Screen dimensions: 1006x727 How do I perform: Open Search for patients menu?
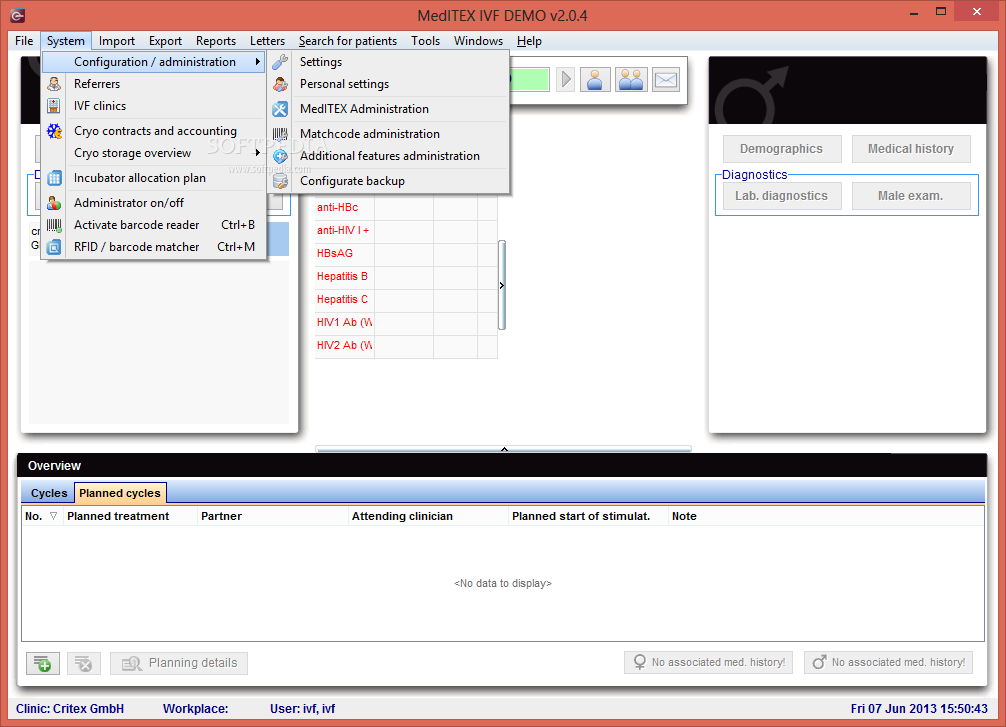[x=348, y=41]
